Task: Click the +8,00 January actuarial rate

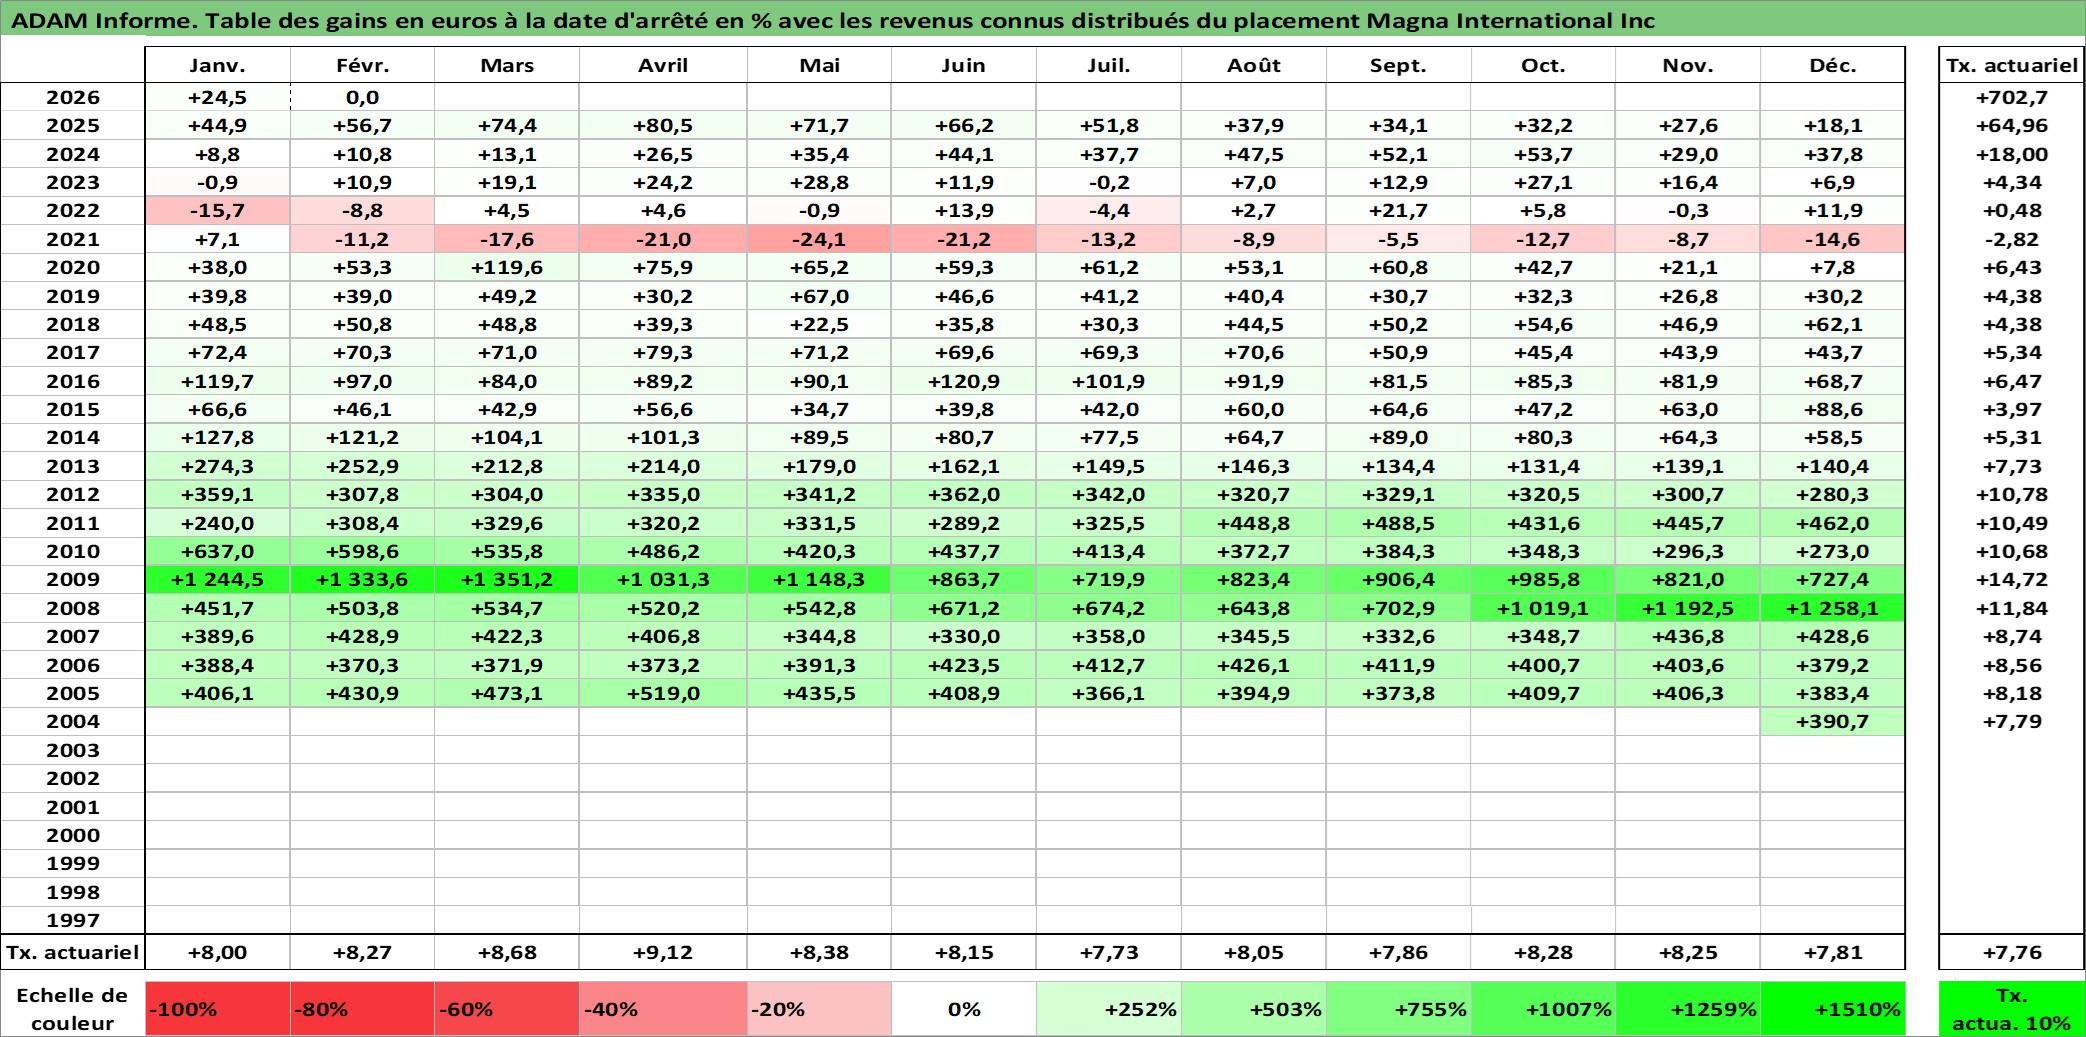Action: (x=217, y=952)
